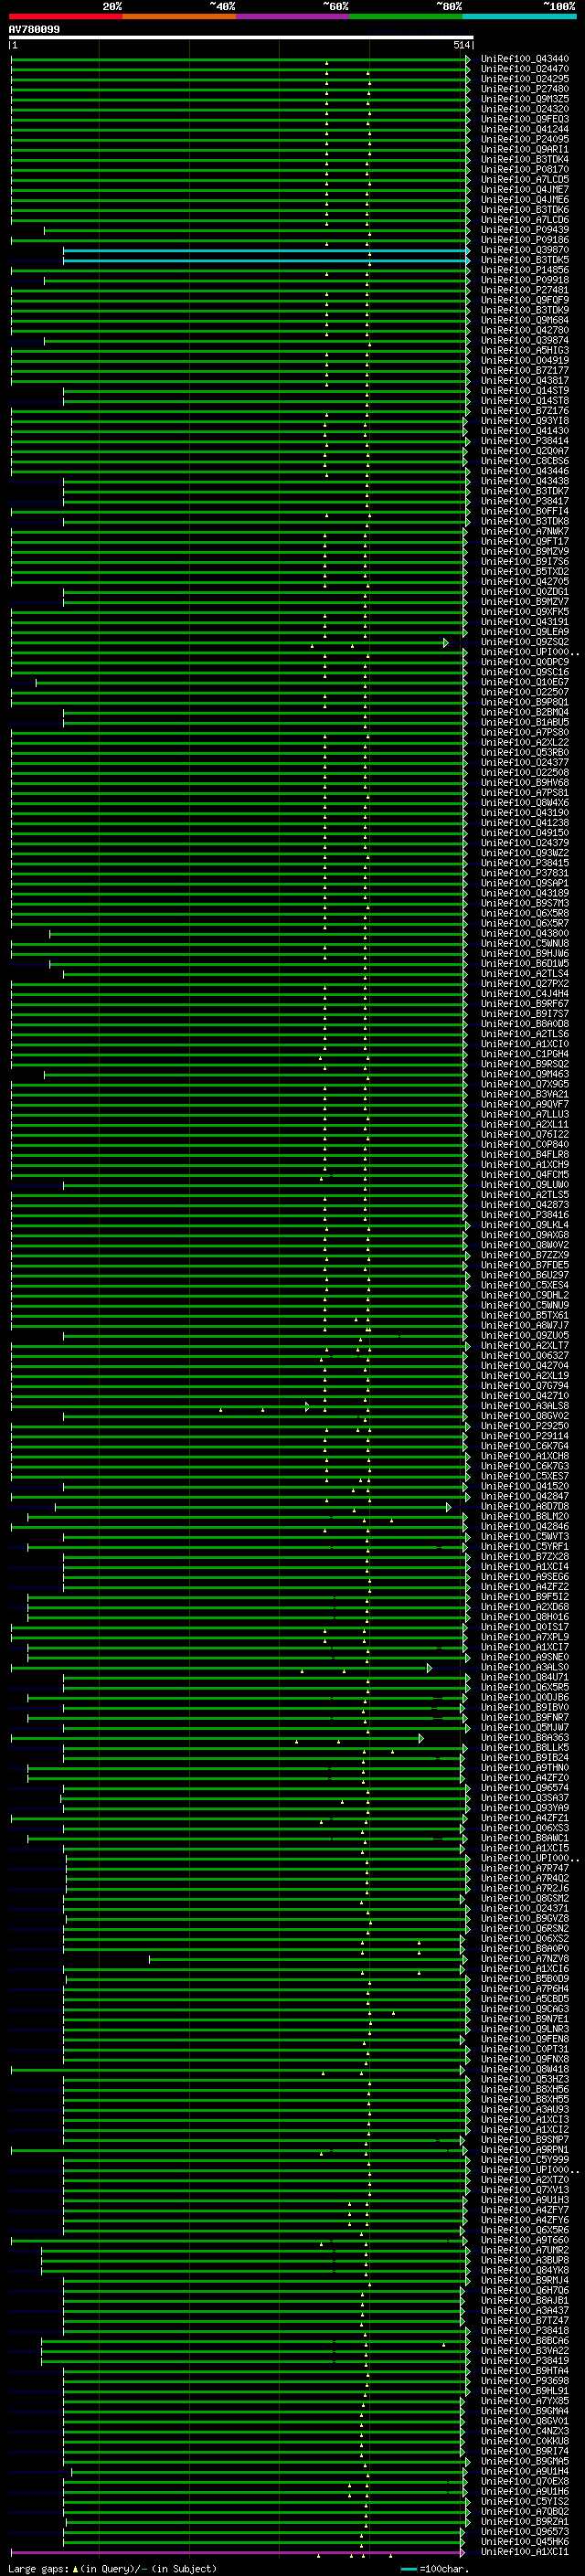The image size is (585, 2576).
Task: Click the UniRef100_Q4JME7 label
Action: point(525,189)
